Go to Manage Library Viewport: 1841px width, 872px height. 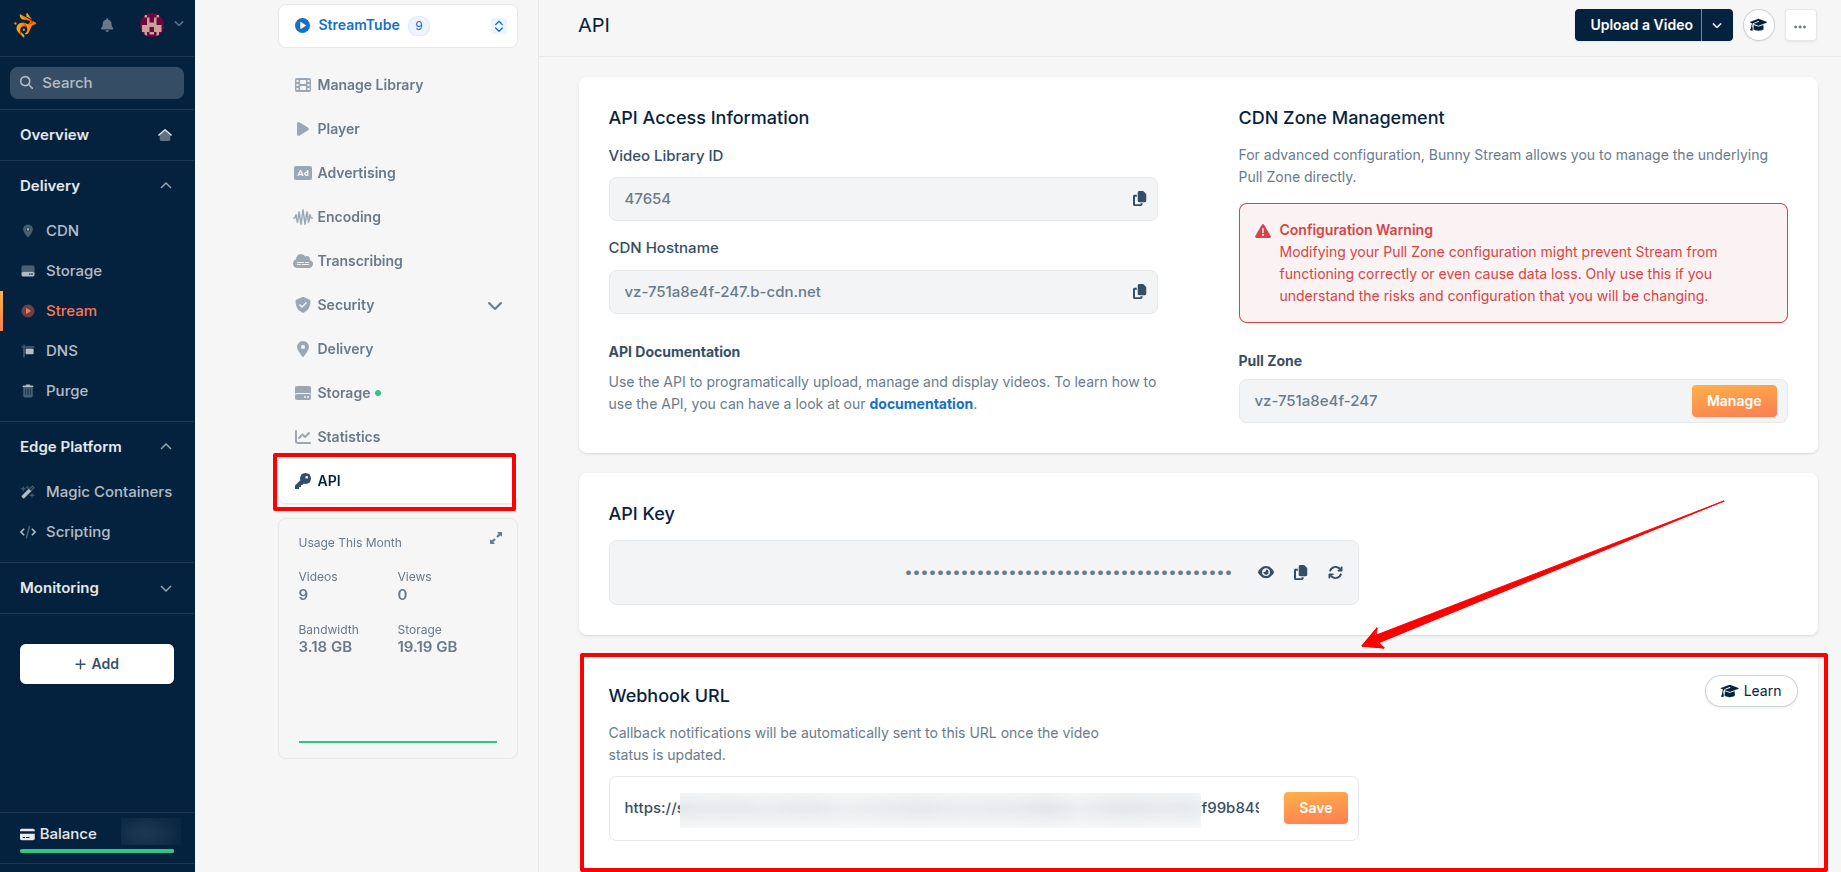369,85
